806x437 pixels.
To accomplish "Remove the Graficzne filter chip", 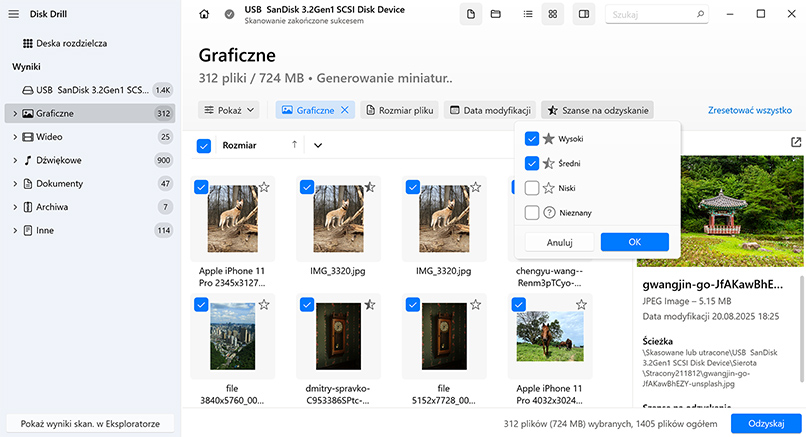I will coord(345,110).
